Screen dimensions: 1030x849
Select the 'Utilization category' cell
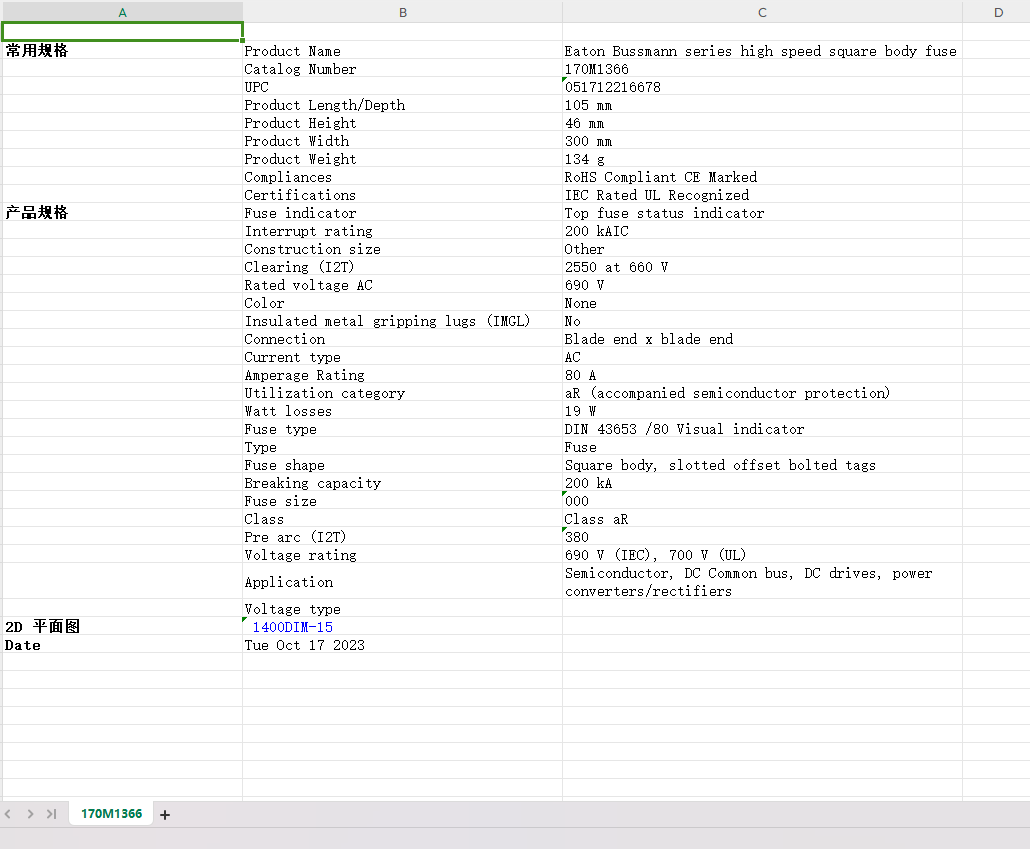(x=403, y=393)
